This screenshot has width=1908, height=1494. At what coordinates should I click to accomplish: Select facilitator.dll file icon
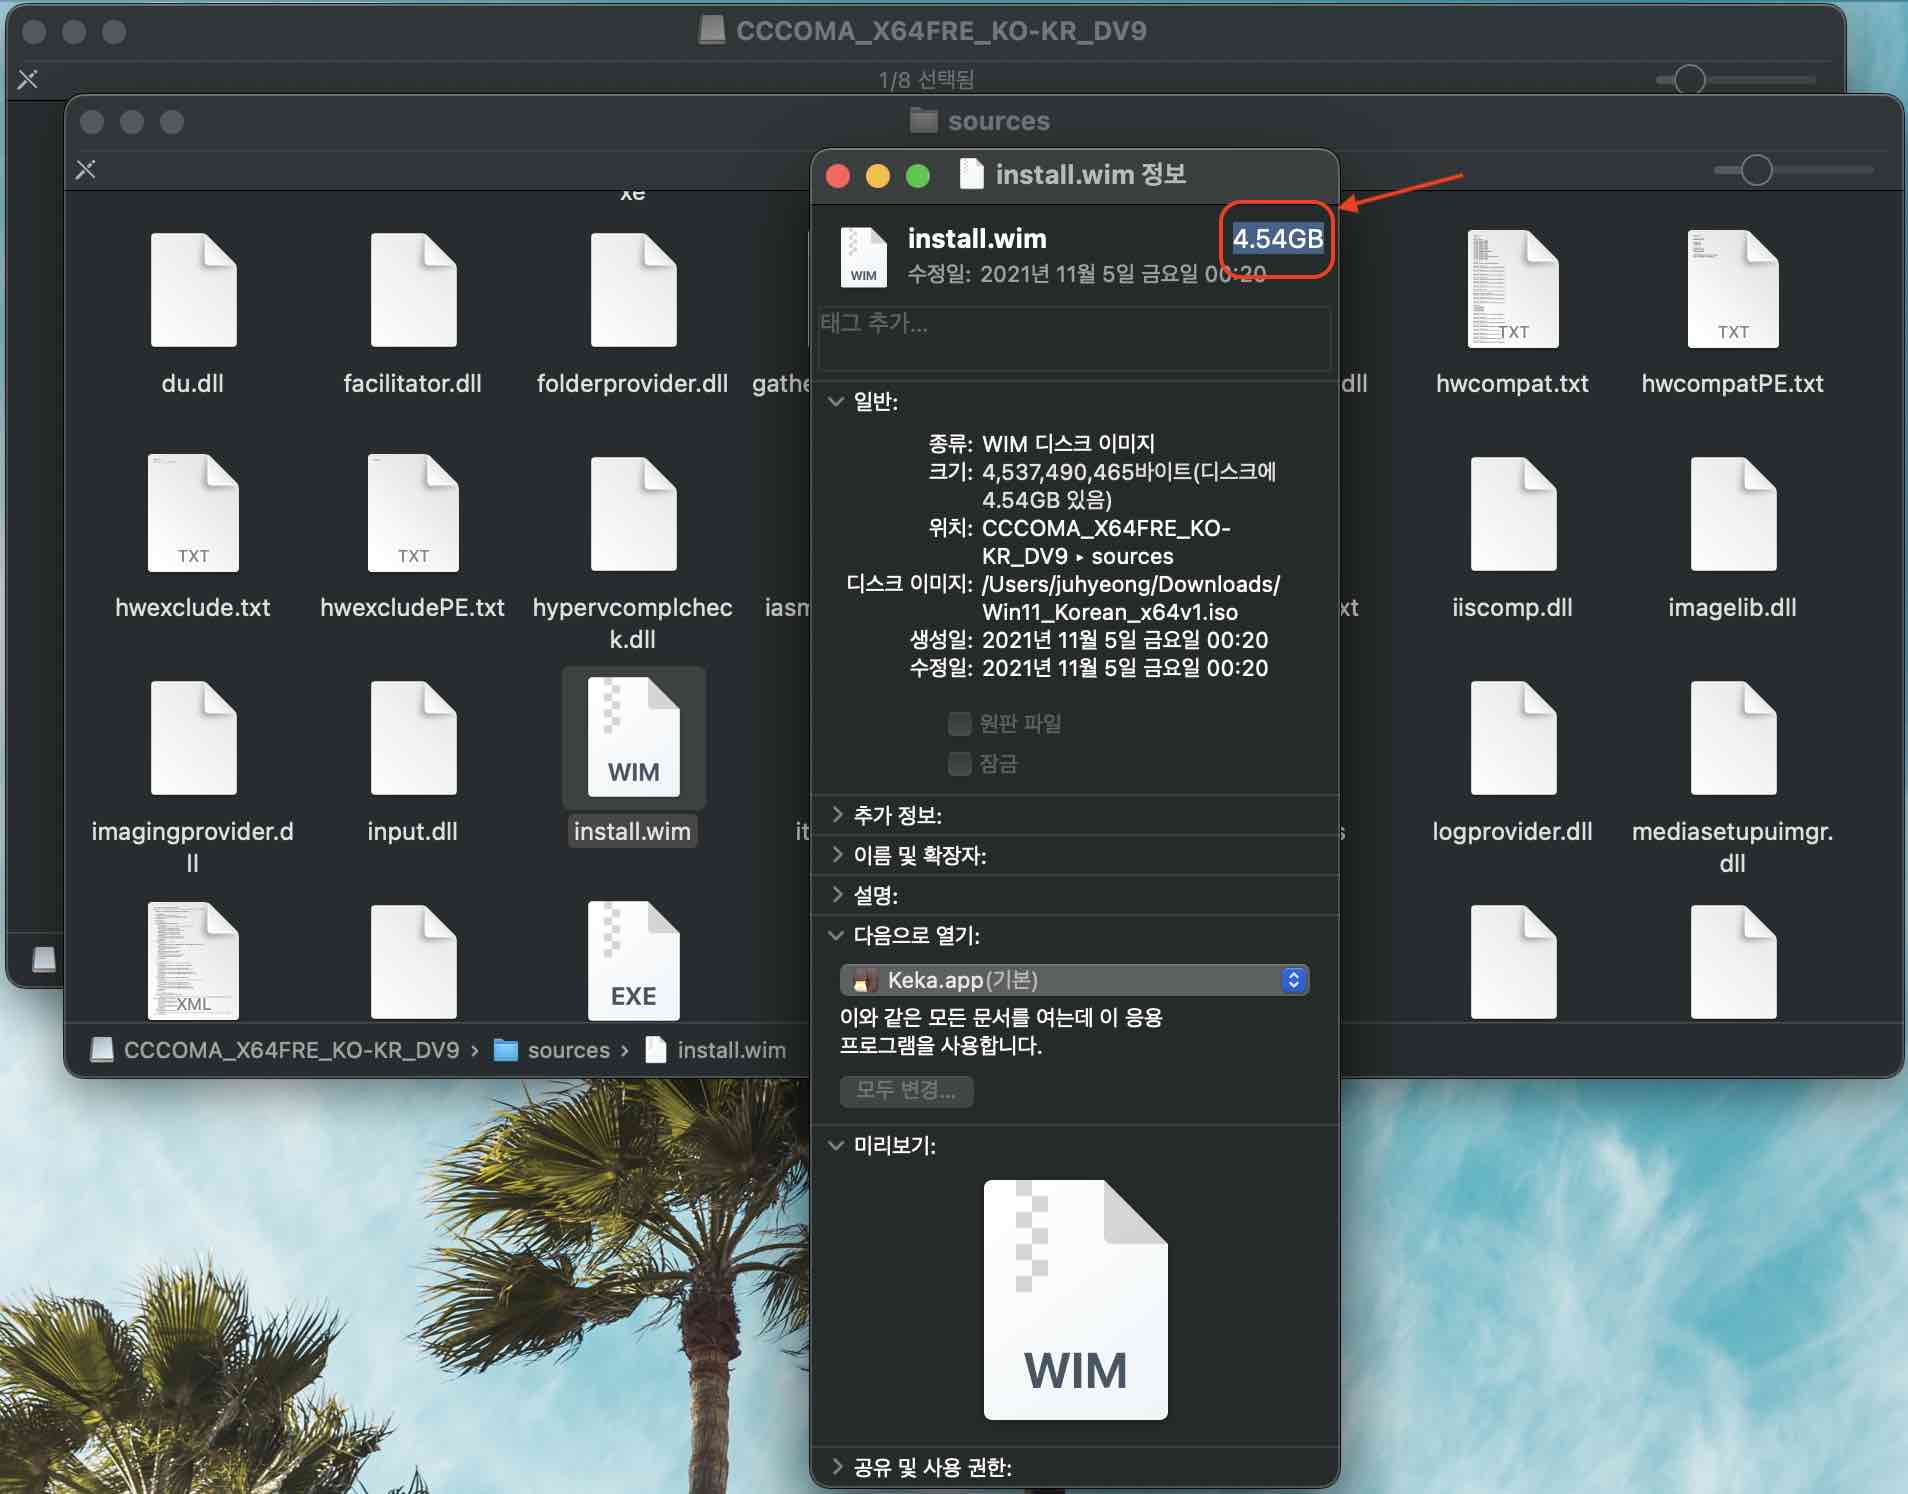(413, 290)
